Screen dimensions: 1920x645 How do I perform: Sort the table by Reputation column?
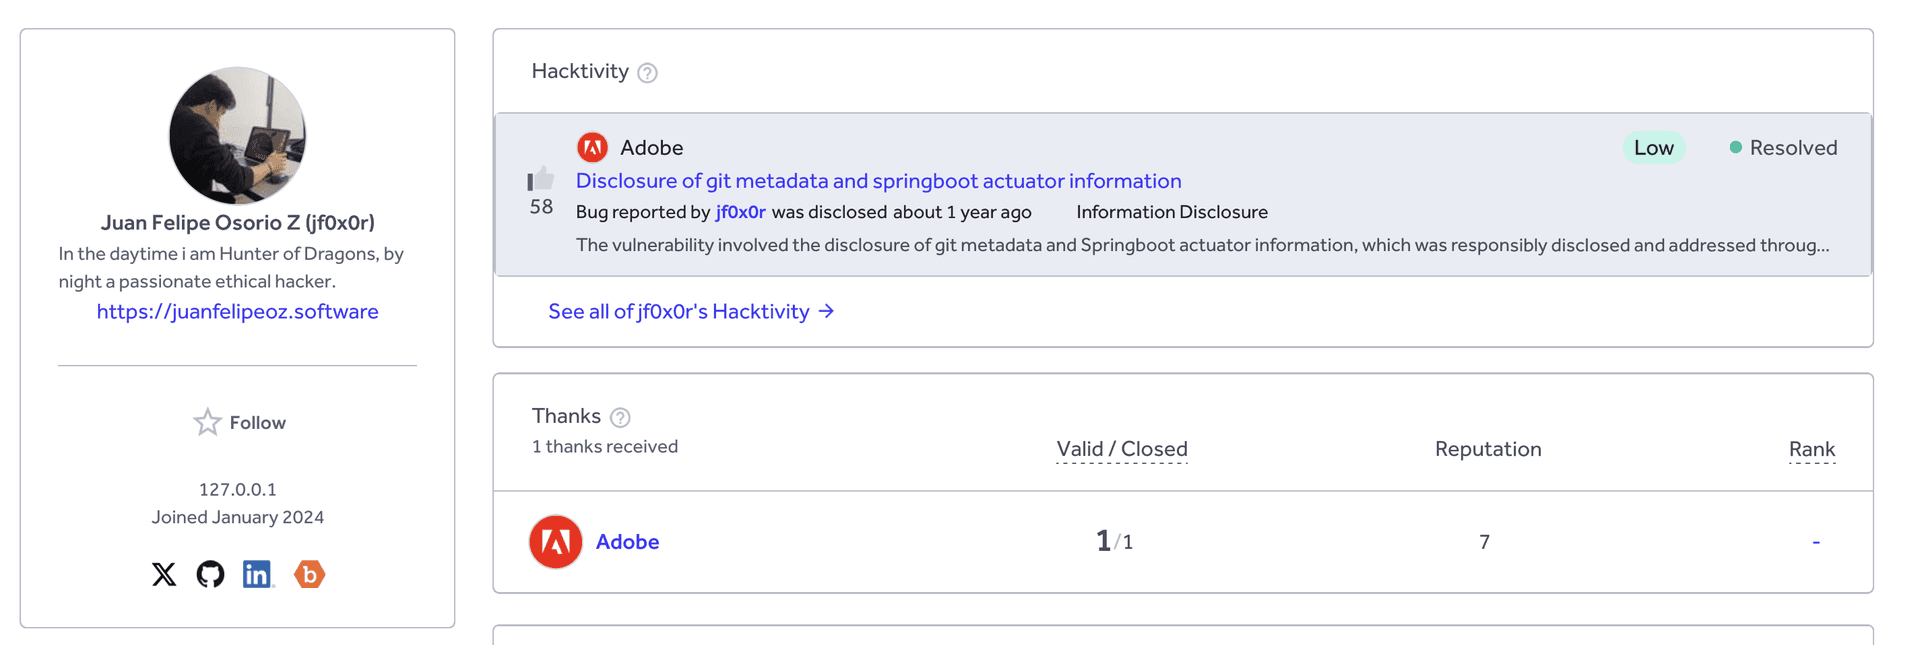click(x=1487, y=449)
